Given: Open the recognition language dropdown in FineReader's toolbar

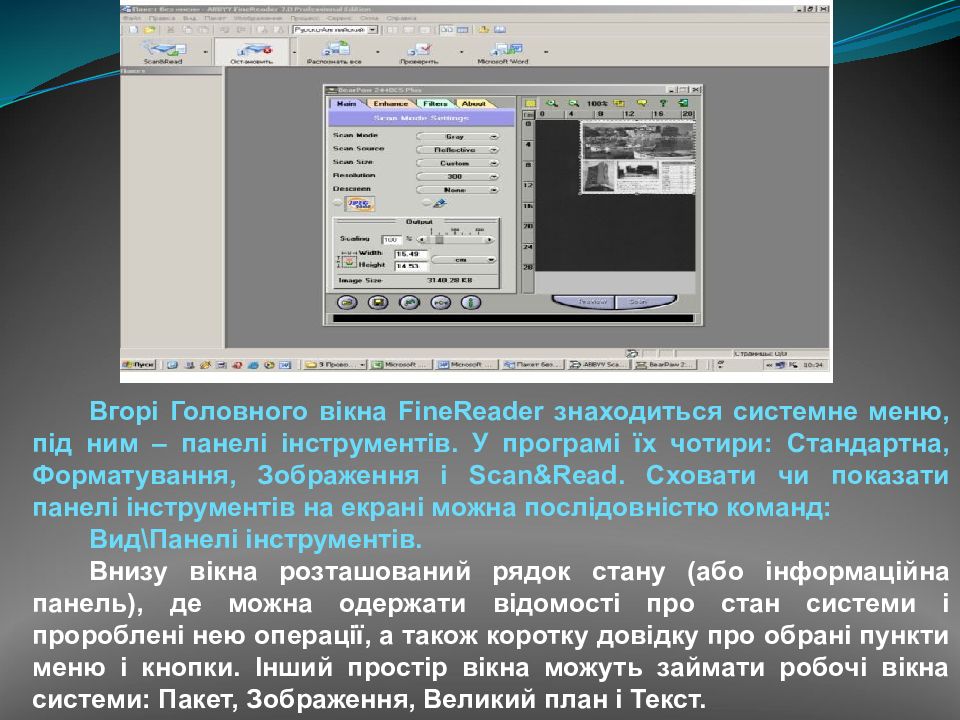Looking at the screenshot, I should 334,29.
